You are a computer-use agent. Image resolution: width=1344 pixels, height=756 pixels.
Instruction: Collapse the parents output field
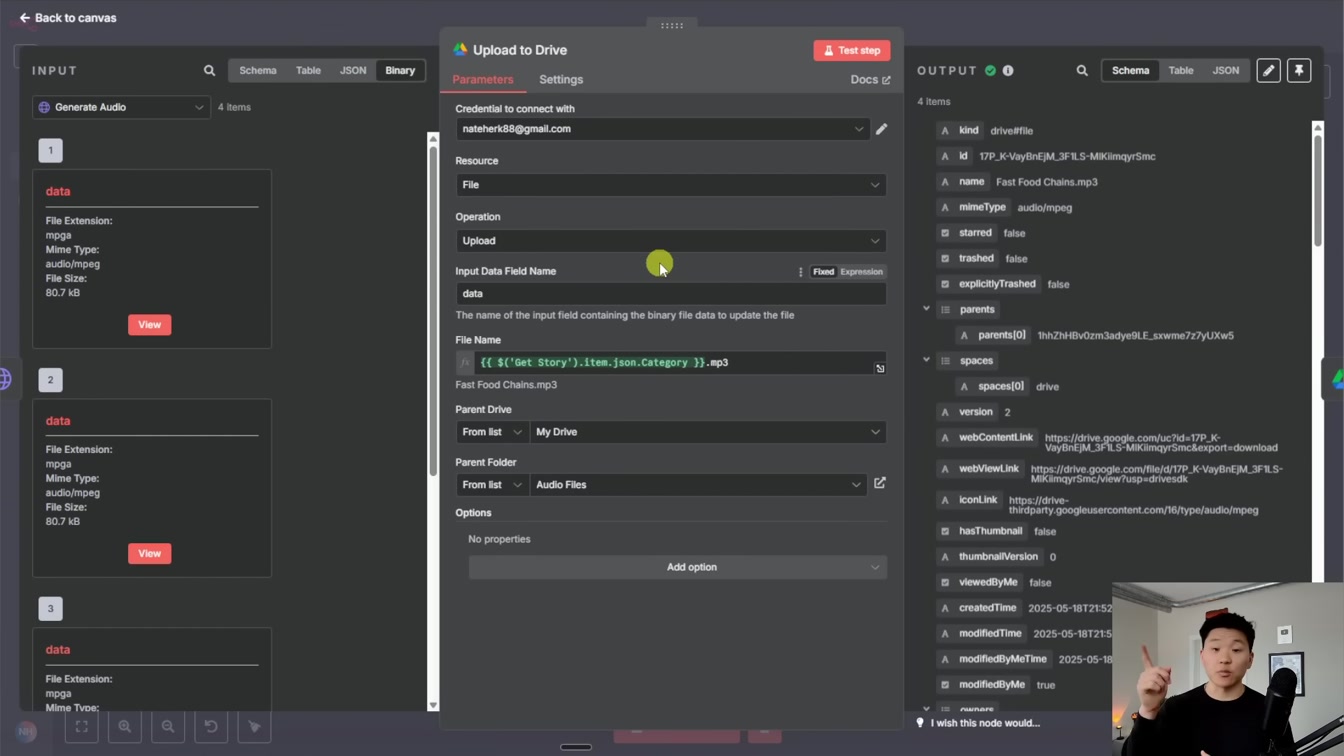click(x=926, y=309)
